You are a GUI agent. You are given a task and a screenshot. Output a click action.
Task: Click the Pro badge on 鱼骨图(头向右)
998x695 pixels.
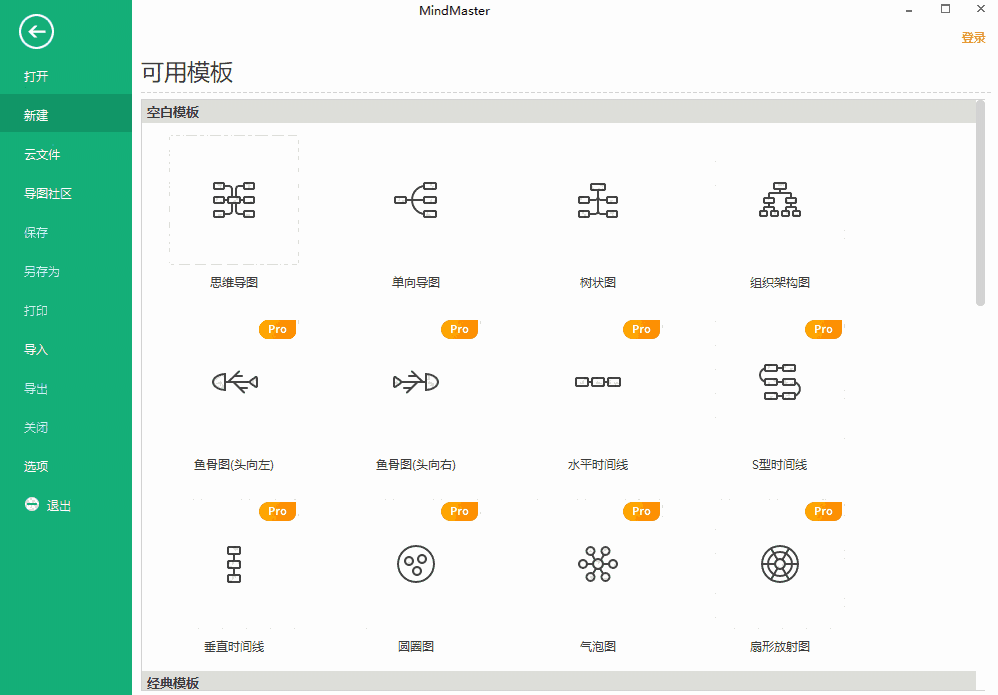[x=460, y=329]
